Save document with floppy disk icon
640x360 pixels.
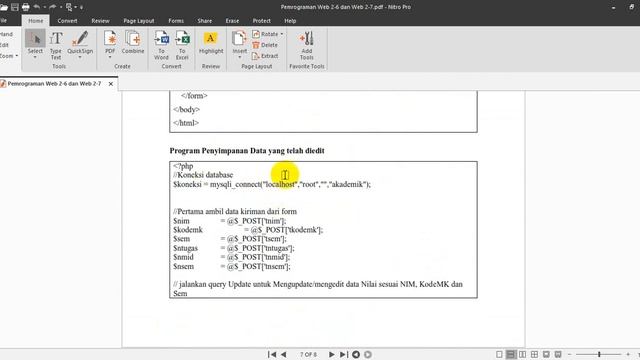(x=15, y=7)
